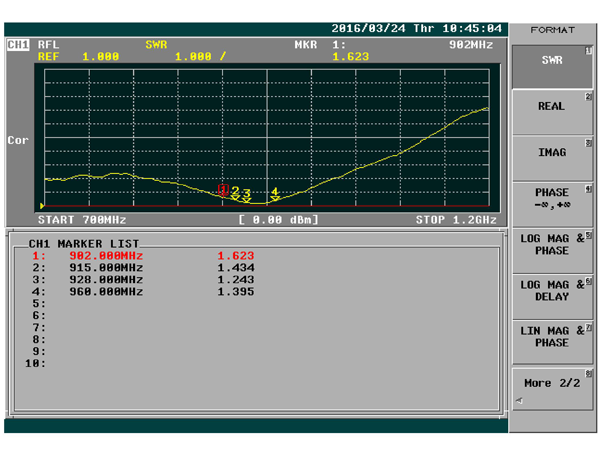Click empty marker slot 10
This screenshot has width=600, height=456.
[35, 363]
